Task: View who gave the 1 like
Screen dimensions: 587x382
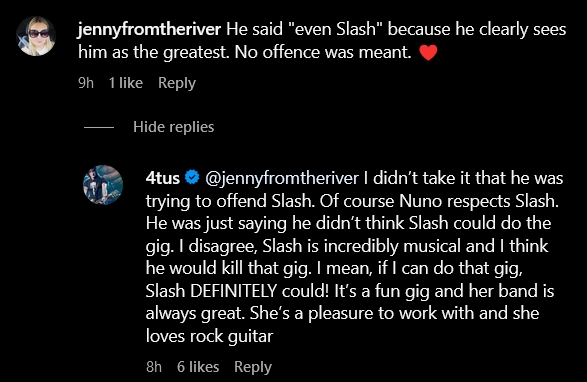Action: click(x=126, y=83)
